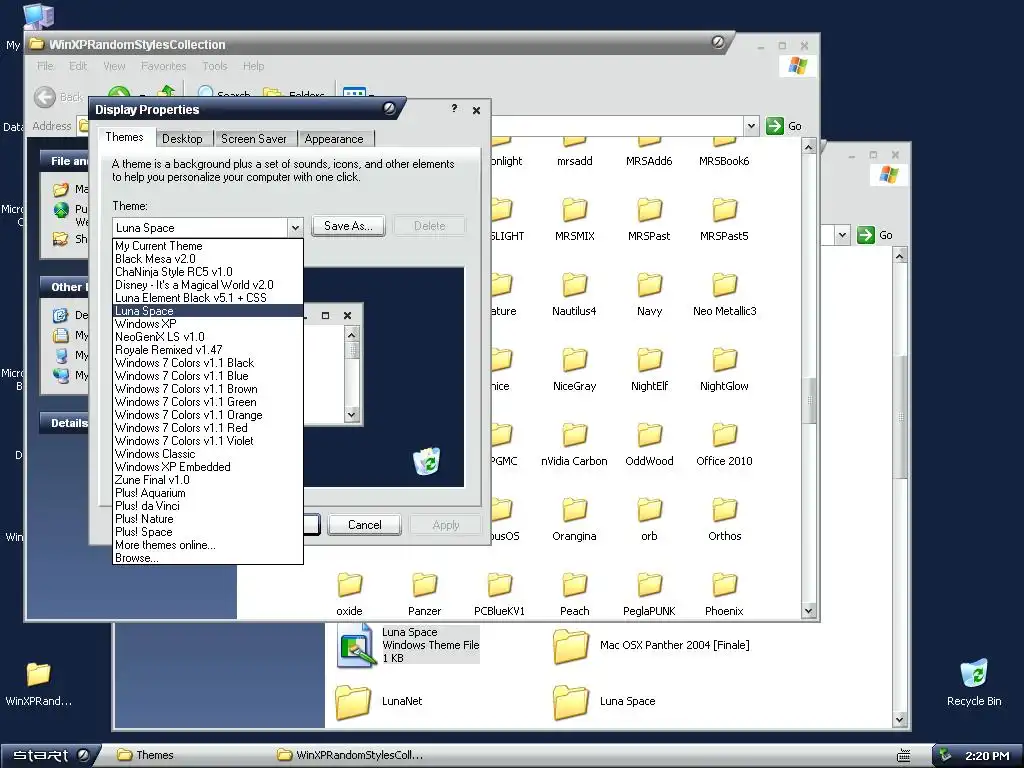
Task: Click Go in WinXPRandomStylesCollection window
Action: (x=784, y=126)
